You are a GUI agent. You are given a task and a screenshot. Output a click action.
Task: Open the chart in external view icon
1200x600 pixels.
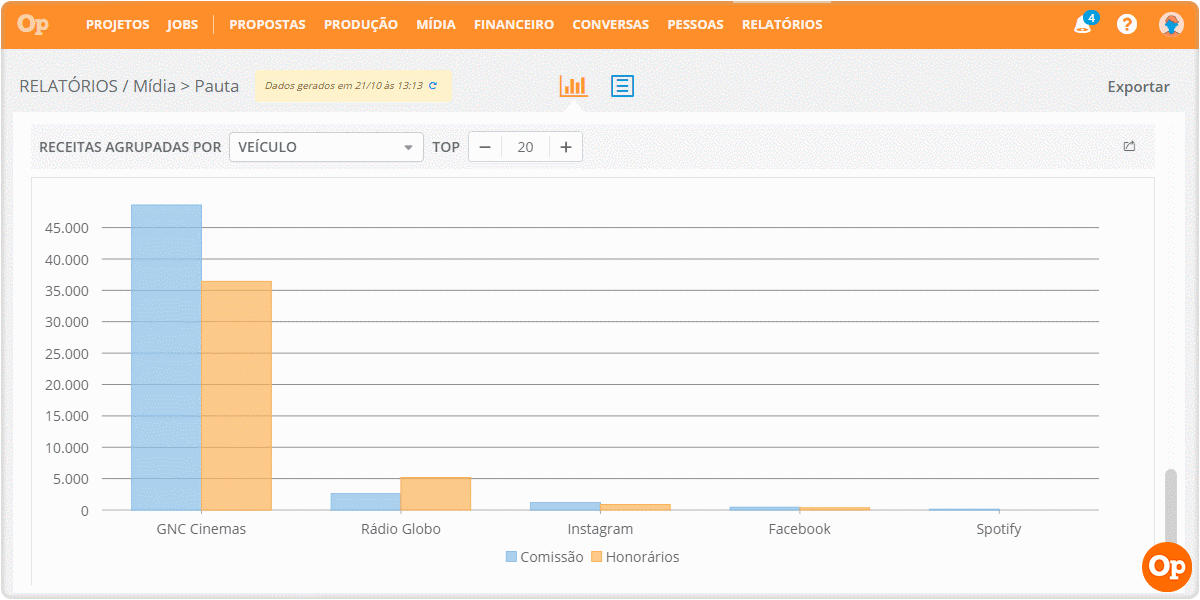[1129, 146]
